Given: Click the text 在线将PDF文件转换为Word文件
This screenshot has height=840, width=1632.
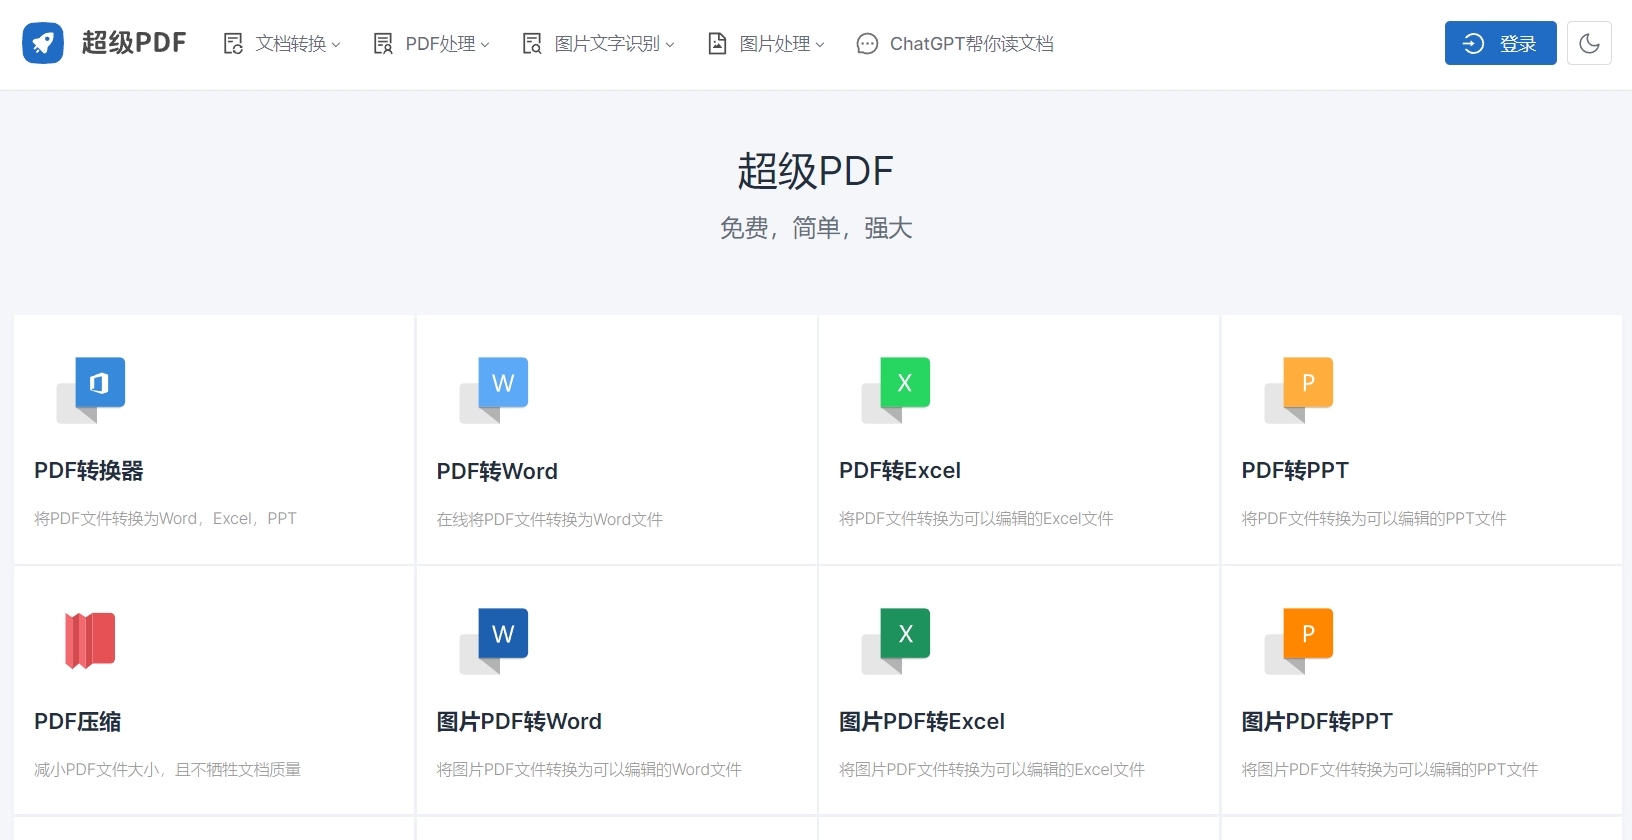Looking at the screenshot, I should click(550, 519).
